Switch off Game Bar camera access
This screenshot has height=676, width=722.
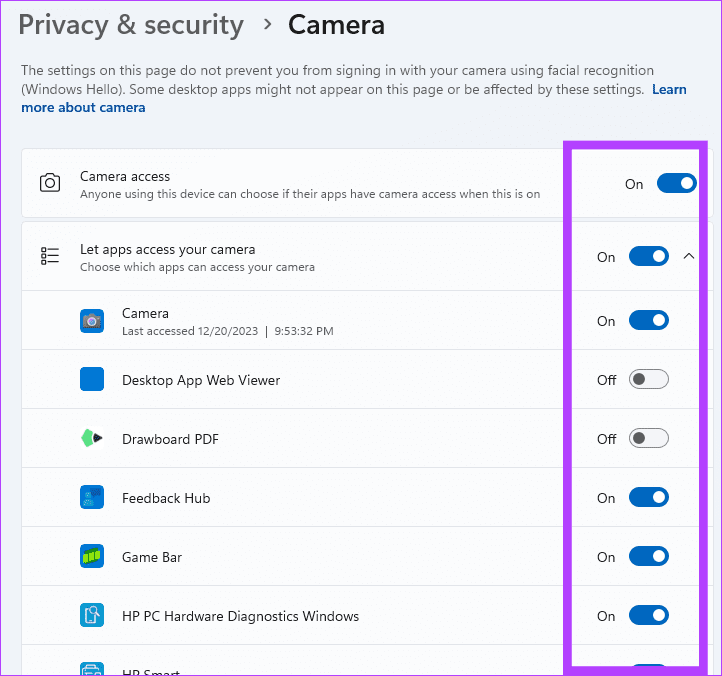click(648, 556)
